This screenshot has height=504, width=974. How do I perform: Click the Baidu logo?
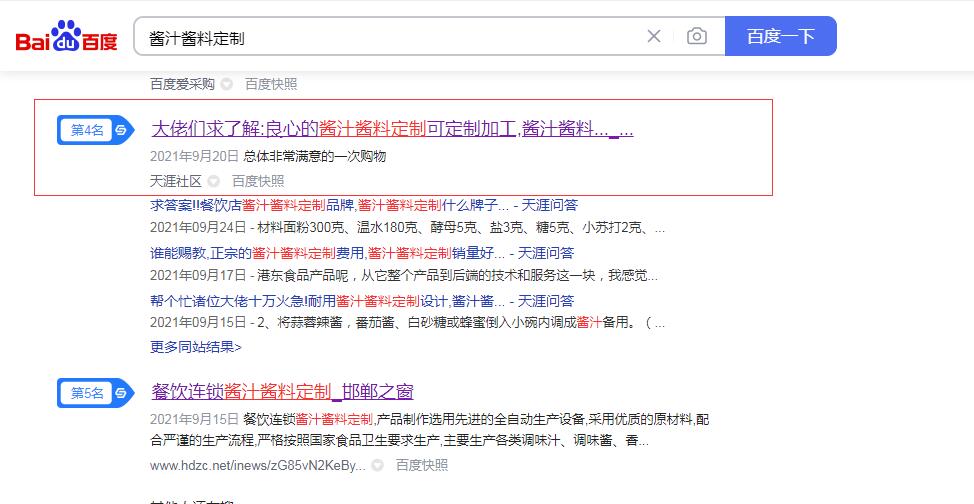[x=66, y=38]
